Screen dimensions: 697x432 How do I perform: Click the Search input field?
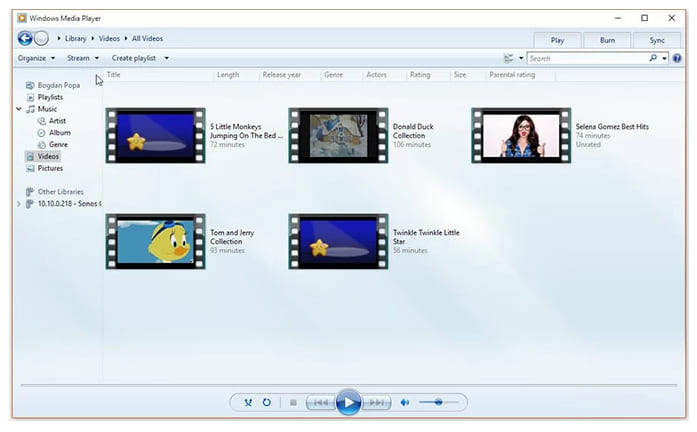(588, 58)
